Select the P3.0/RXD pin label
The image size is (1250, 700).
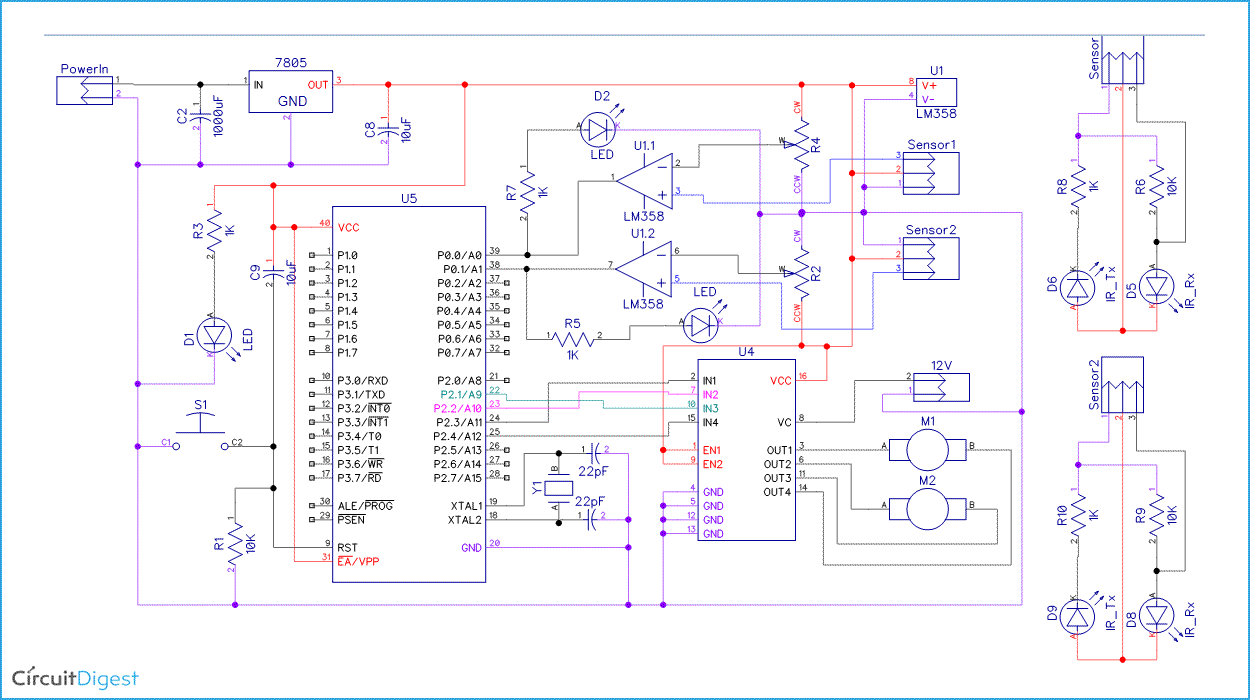(x=362, y=379)
